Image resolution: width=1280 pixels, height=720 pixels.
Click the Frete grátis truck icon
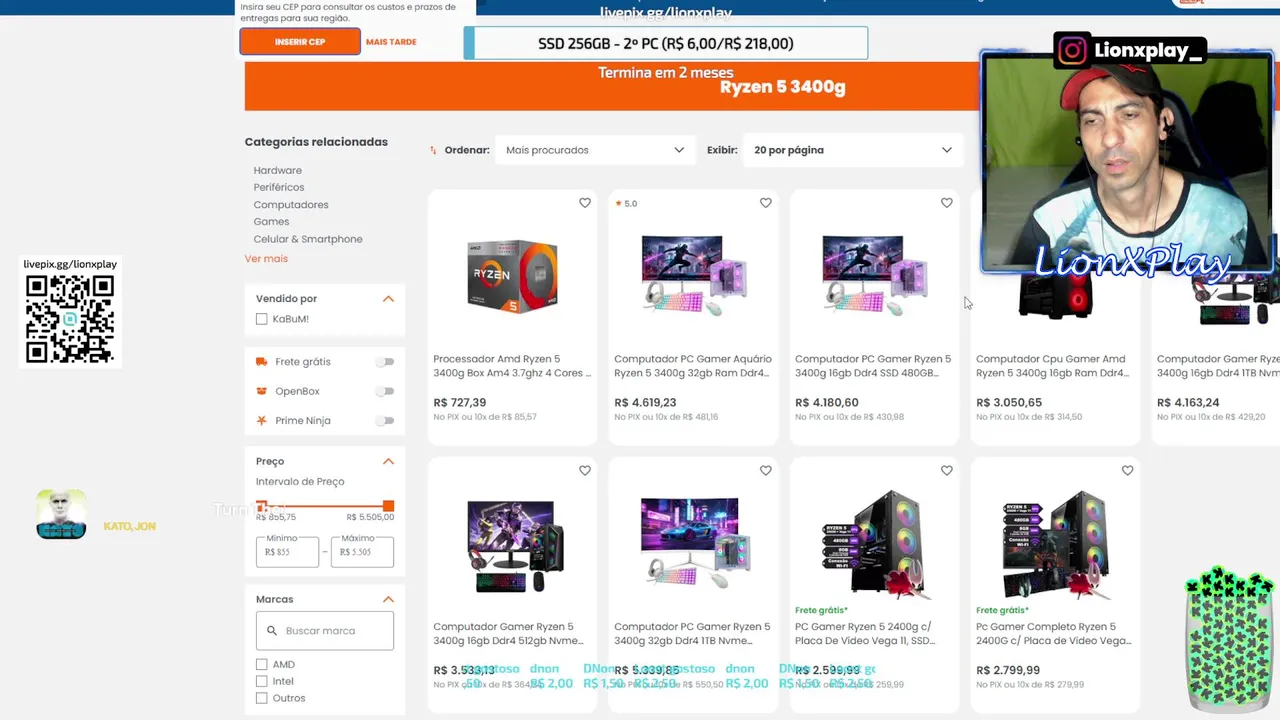262,362
